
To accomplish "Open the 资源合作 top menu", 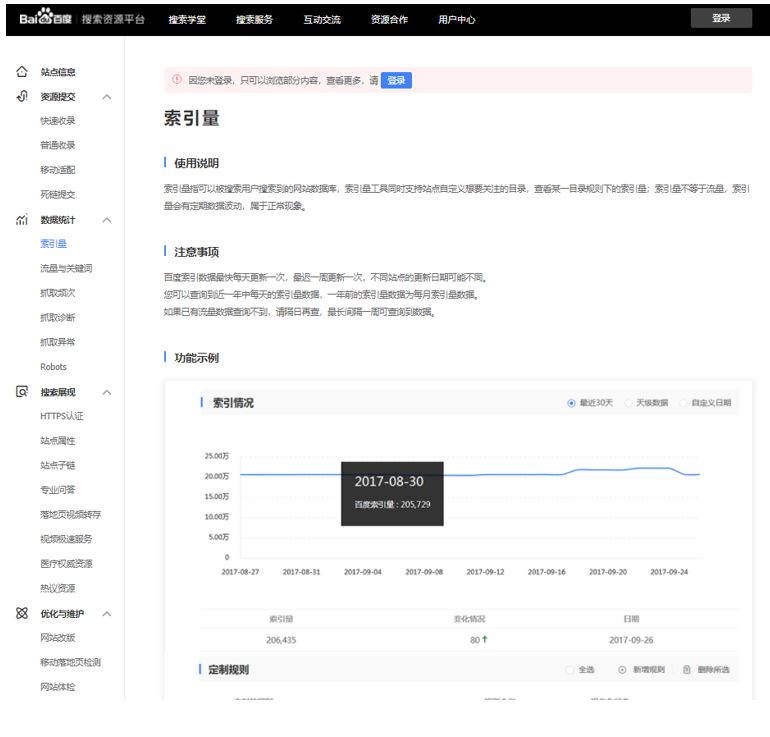I will pos(389,20).
